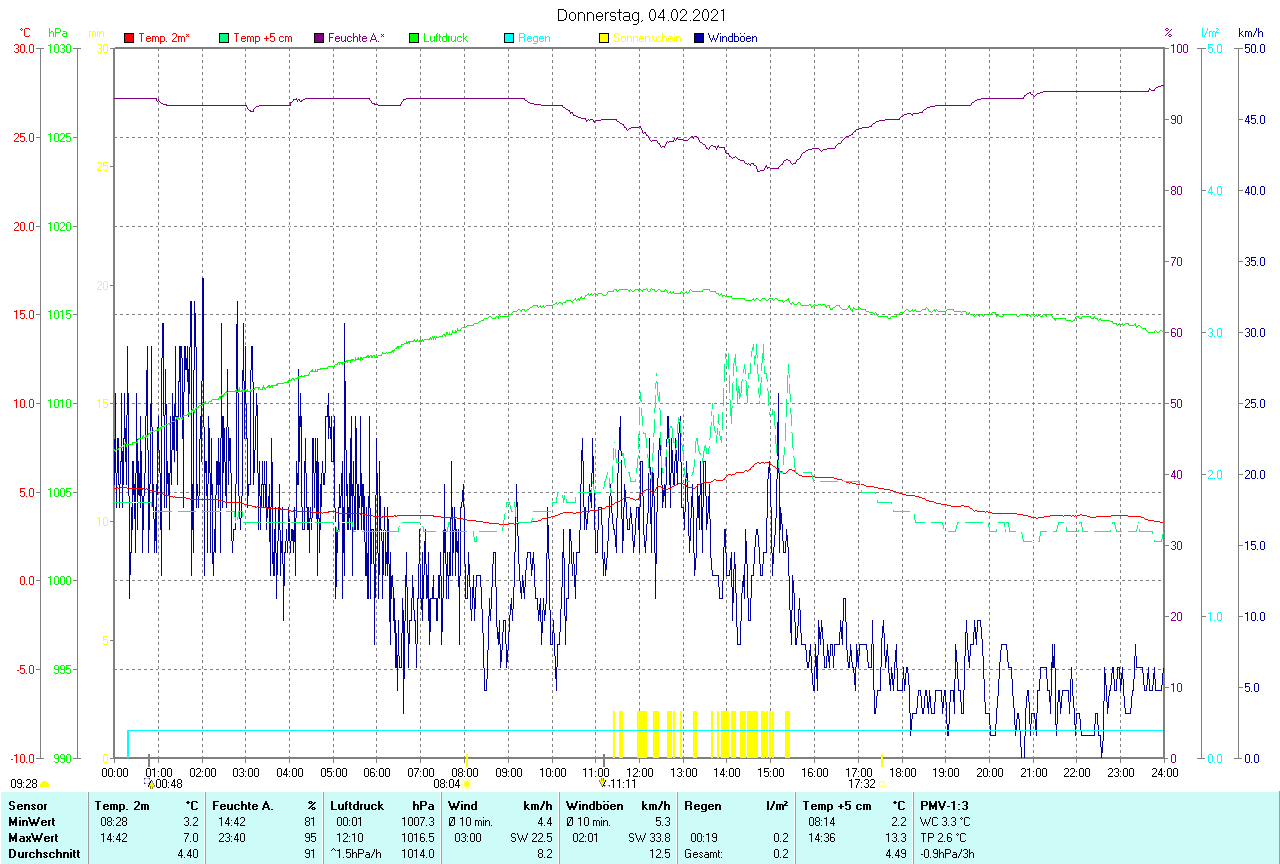Click the dark blue Windböen legend swatch
The image size is (1280, 864).
pyautogui.click(x=699, y=38)
